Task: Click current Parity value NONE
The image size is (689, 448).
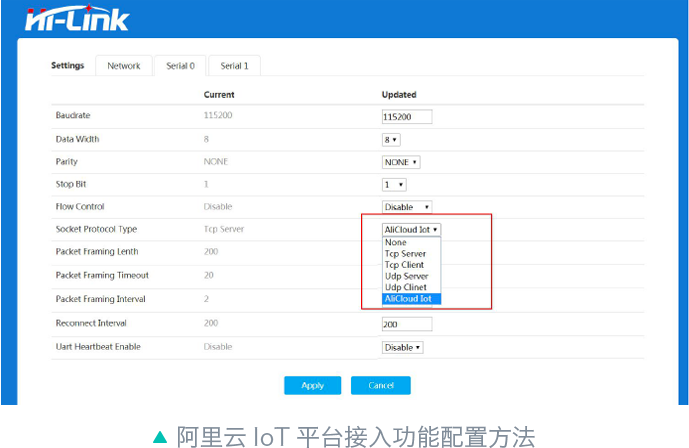Action: [x=215, y=161]
